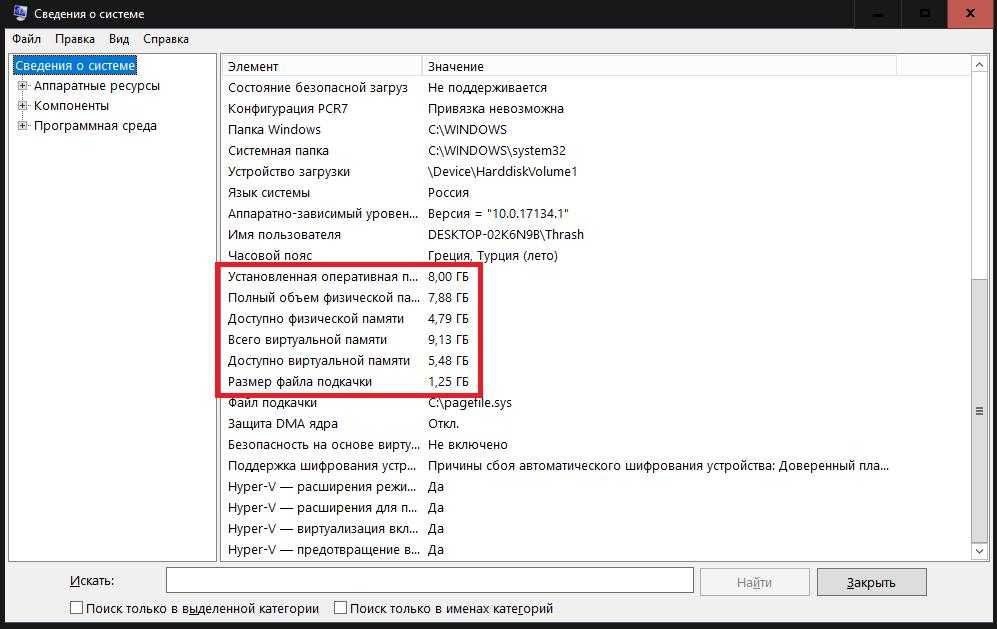Viewport: 997px width, 629px height.
Task: Select the Файл подкачки row
Action: pyautogui.click(x=596, y=403)
